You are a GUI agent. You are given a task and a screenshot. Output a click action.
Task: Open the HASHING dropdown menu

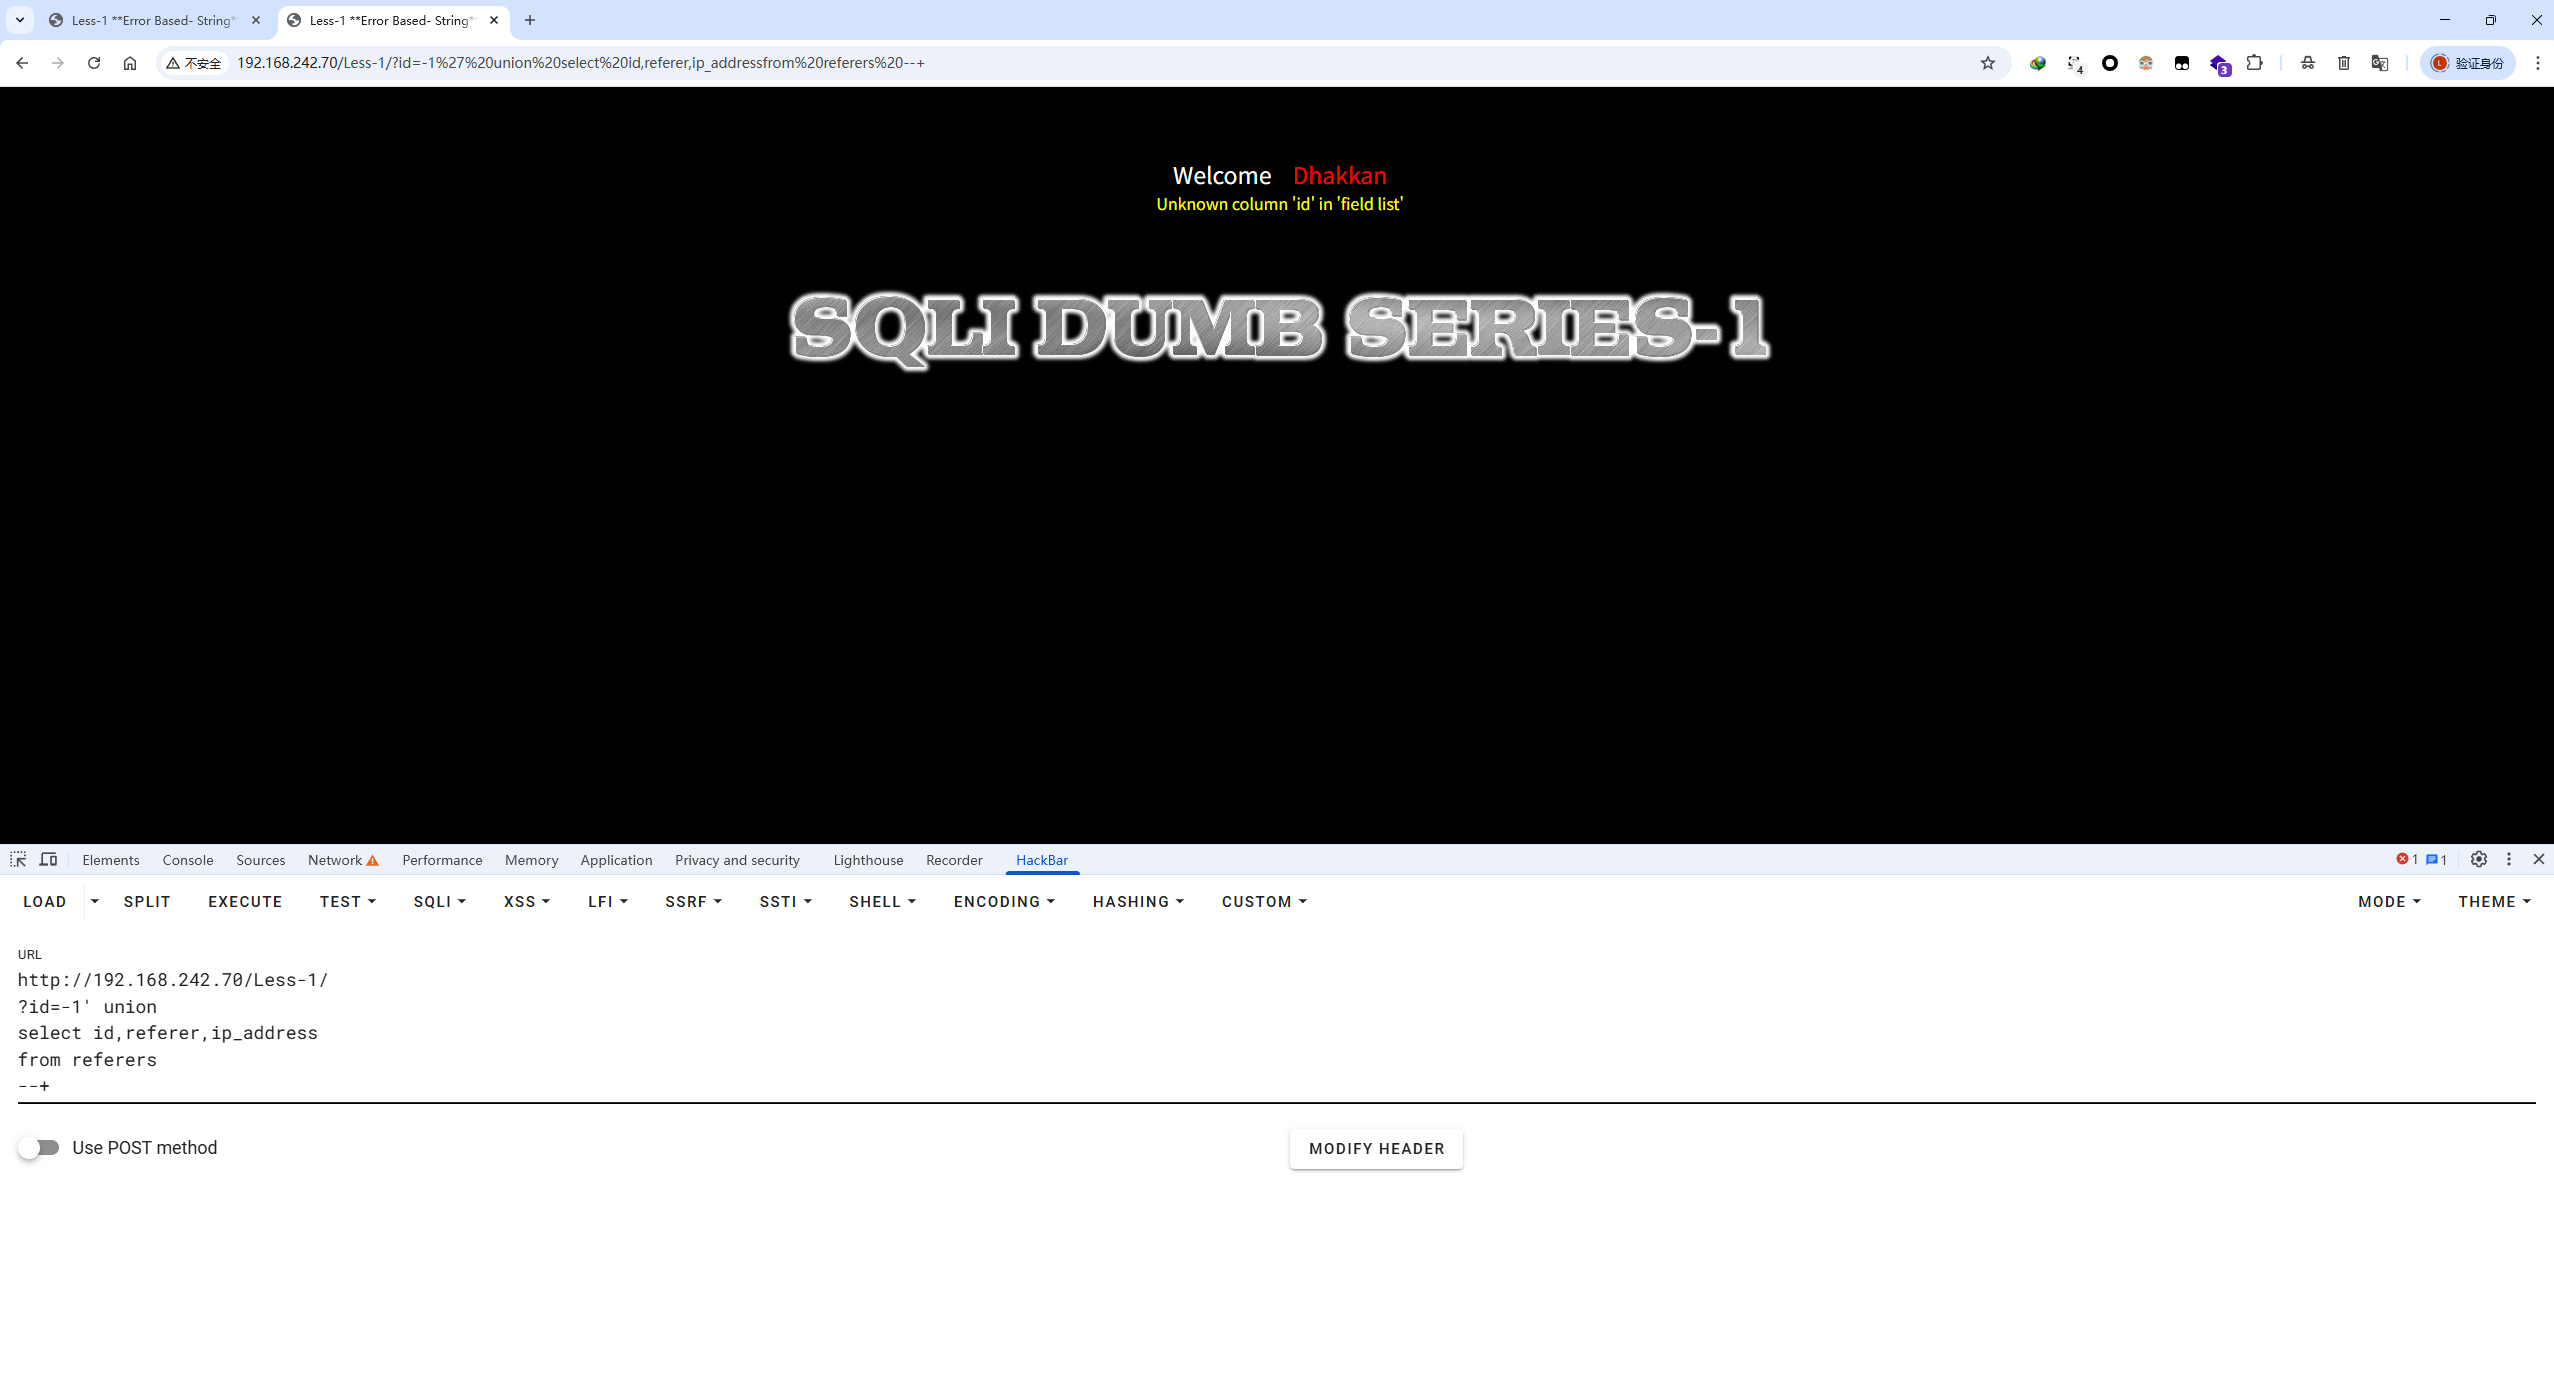pos(1138,901)
